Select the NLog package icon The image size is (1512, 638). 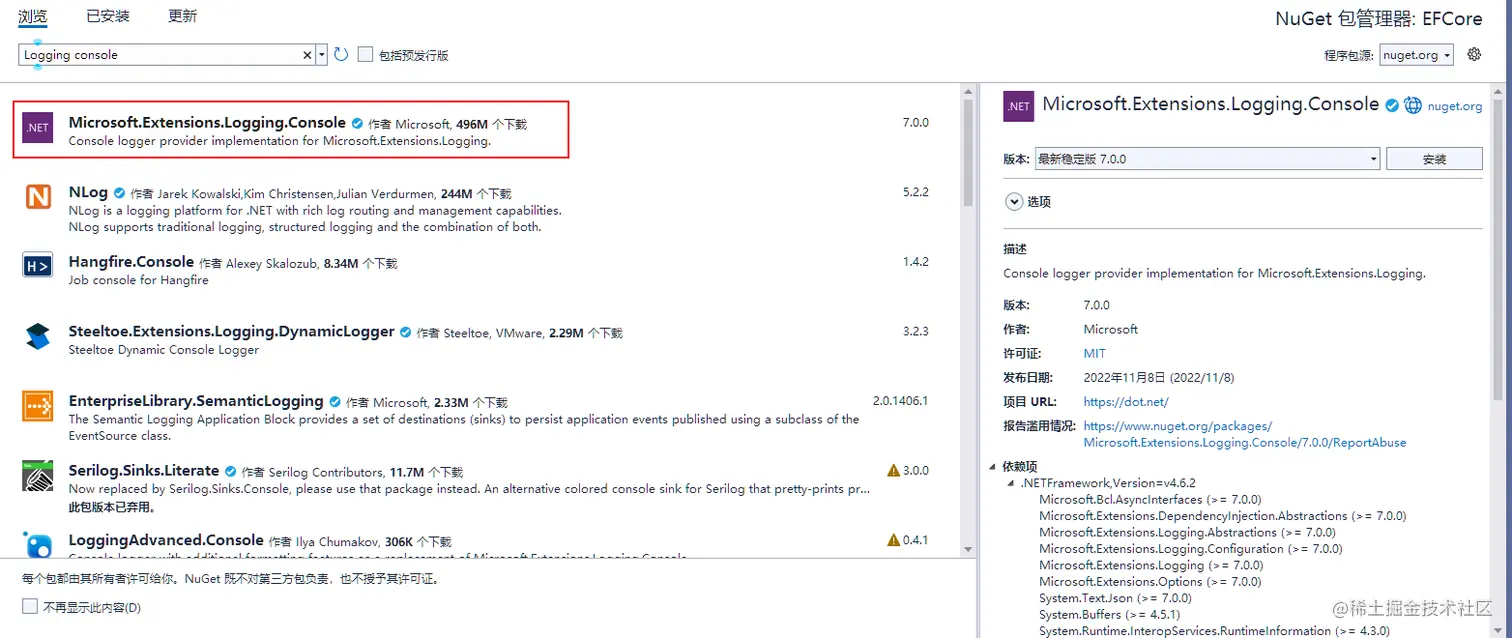(38, 197)
